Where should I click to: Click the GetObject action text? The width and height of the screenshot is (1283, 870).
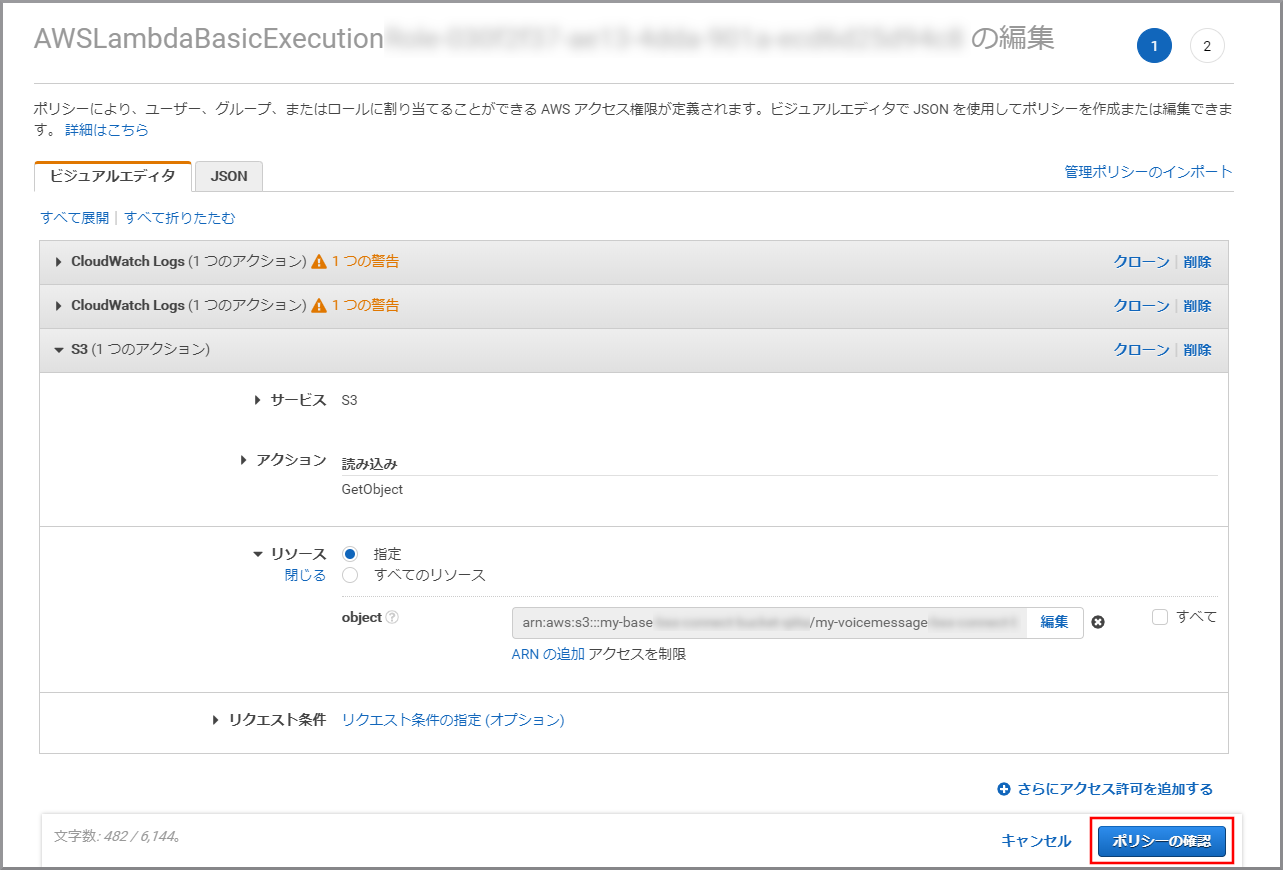point(372,490)
